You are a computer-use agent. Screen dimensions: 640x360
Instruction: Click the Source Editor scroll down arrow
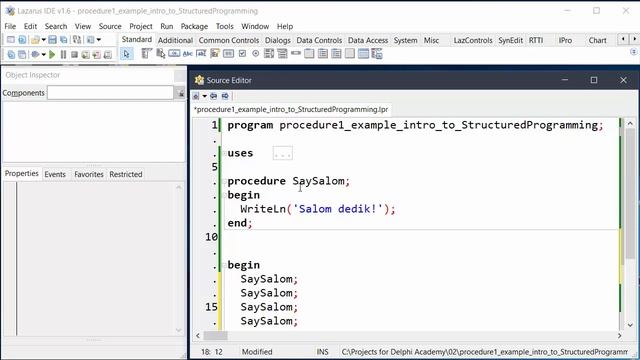click(x=630, y=325)
